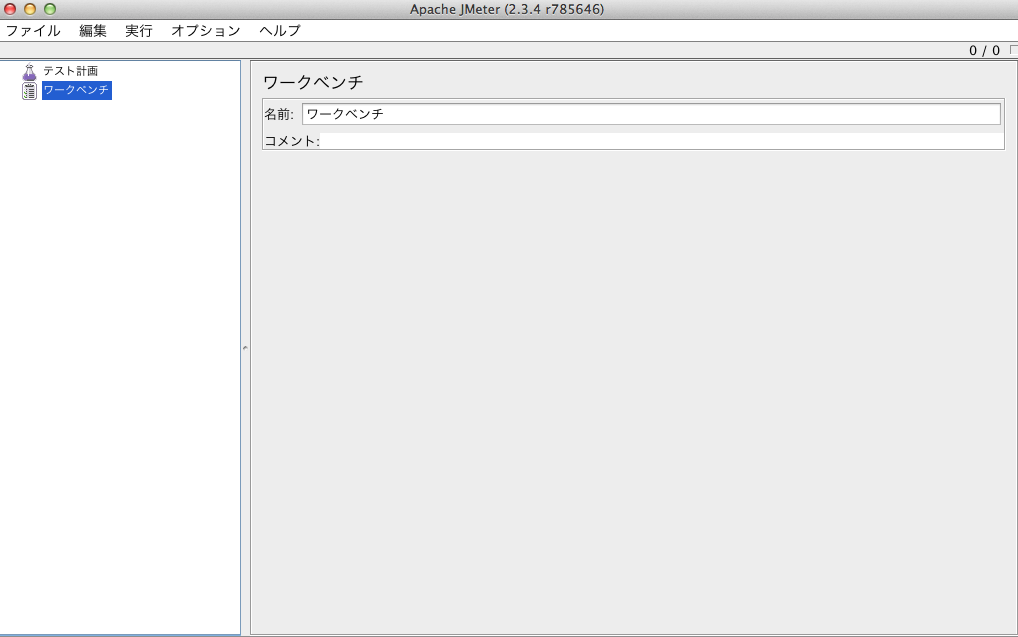Click the WorkBench clipboard icon in tree
This screenshot has width=1018, height=637.
29,91
